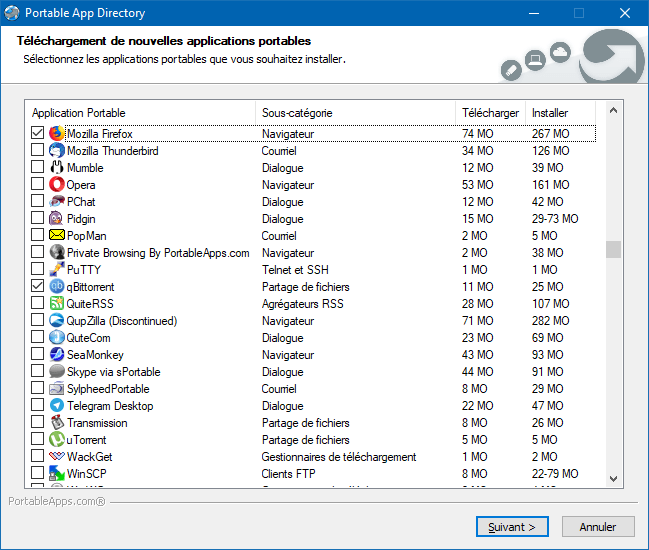Select the PuTTY checkbox
The width and height of the screenshot is (649, 550).
(38, 268)
